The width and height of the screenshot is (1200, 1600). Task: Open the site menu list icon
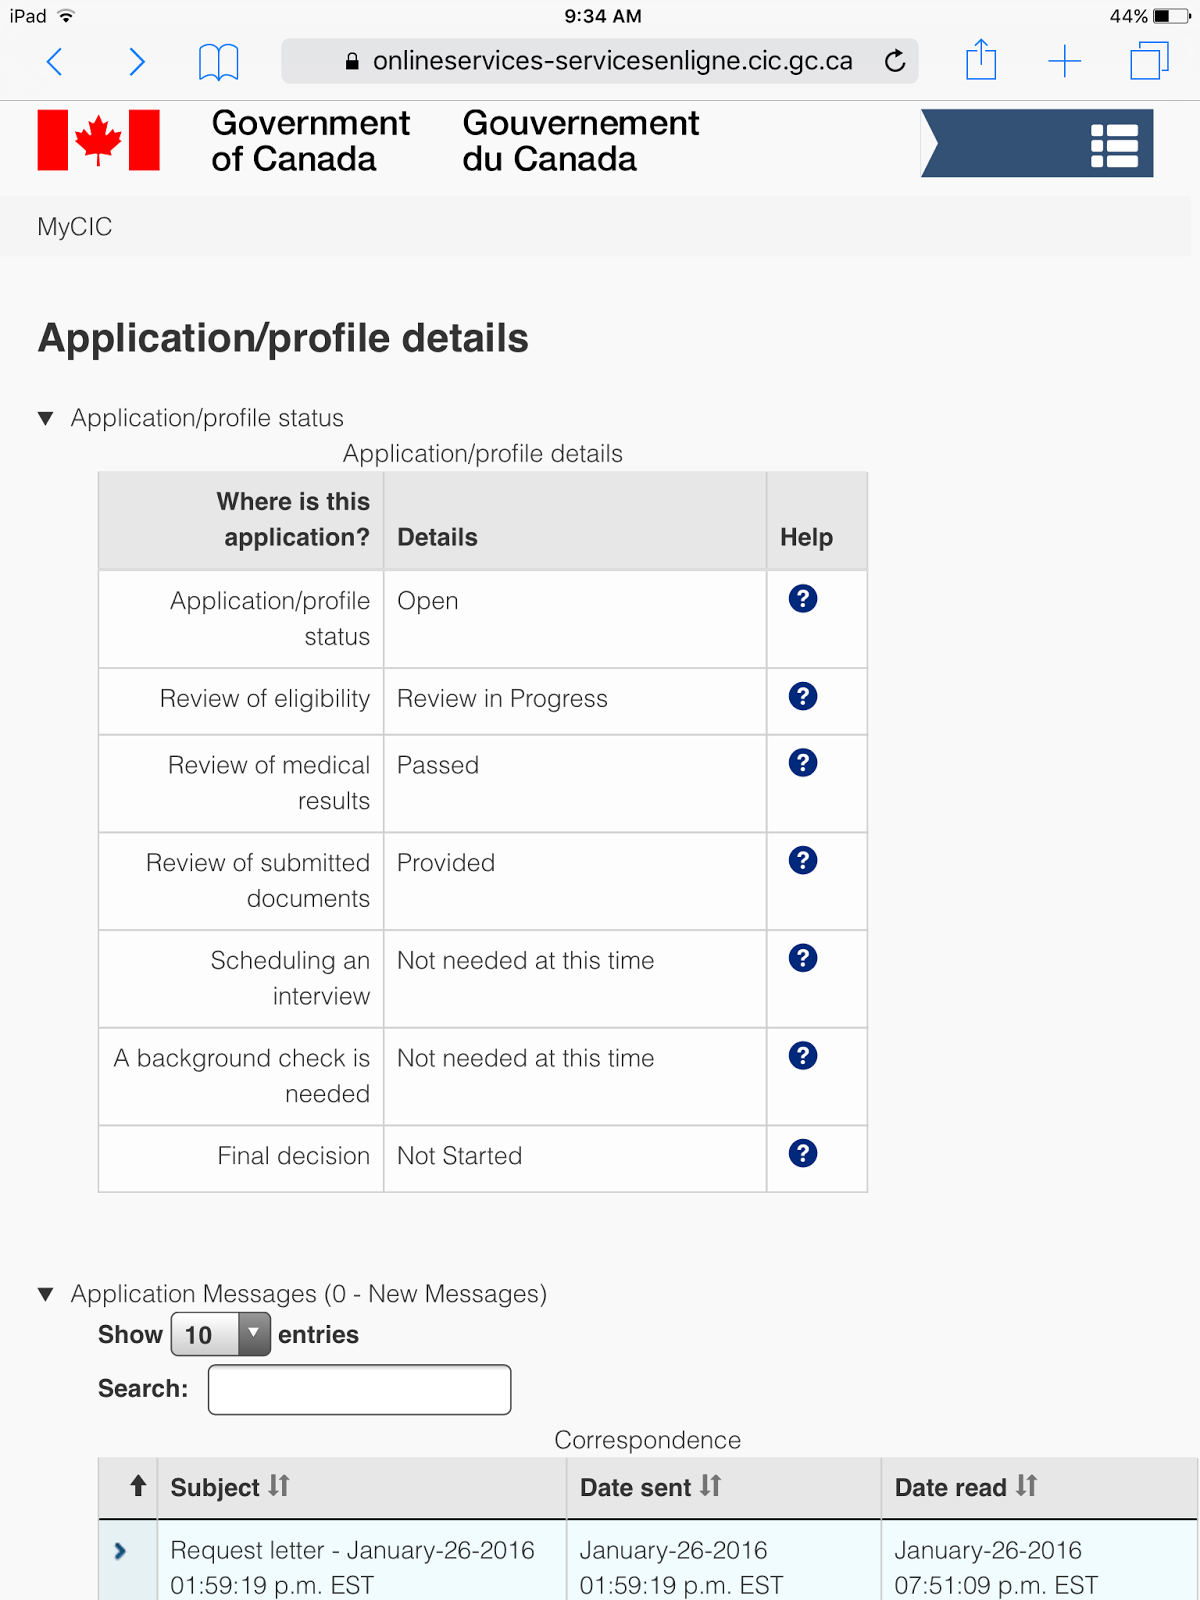[1114, 145]
